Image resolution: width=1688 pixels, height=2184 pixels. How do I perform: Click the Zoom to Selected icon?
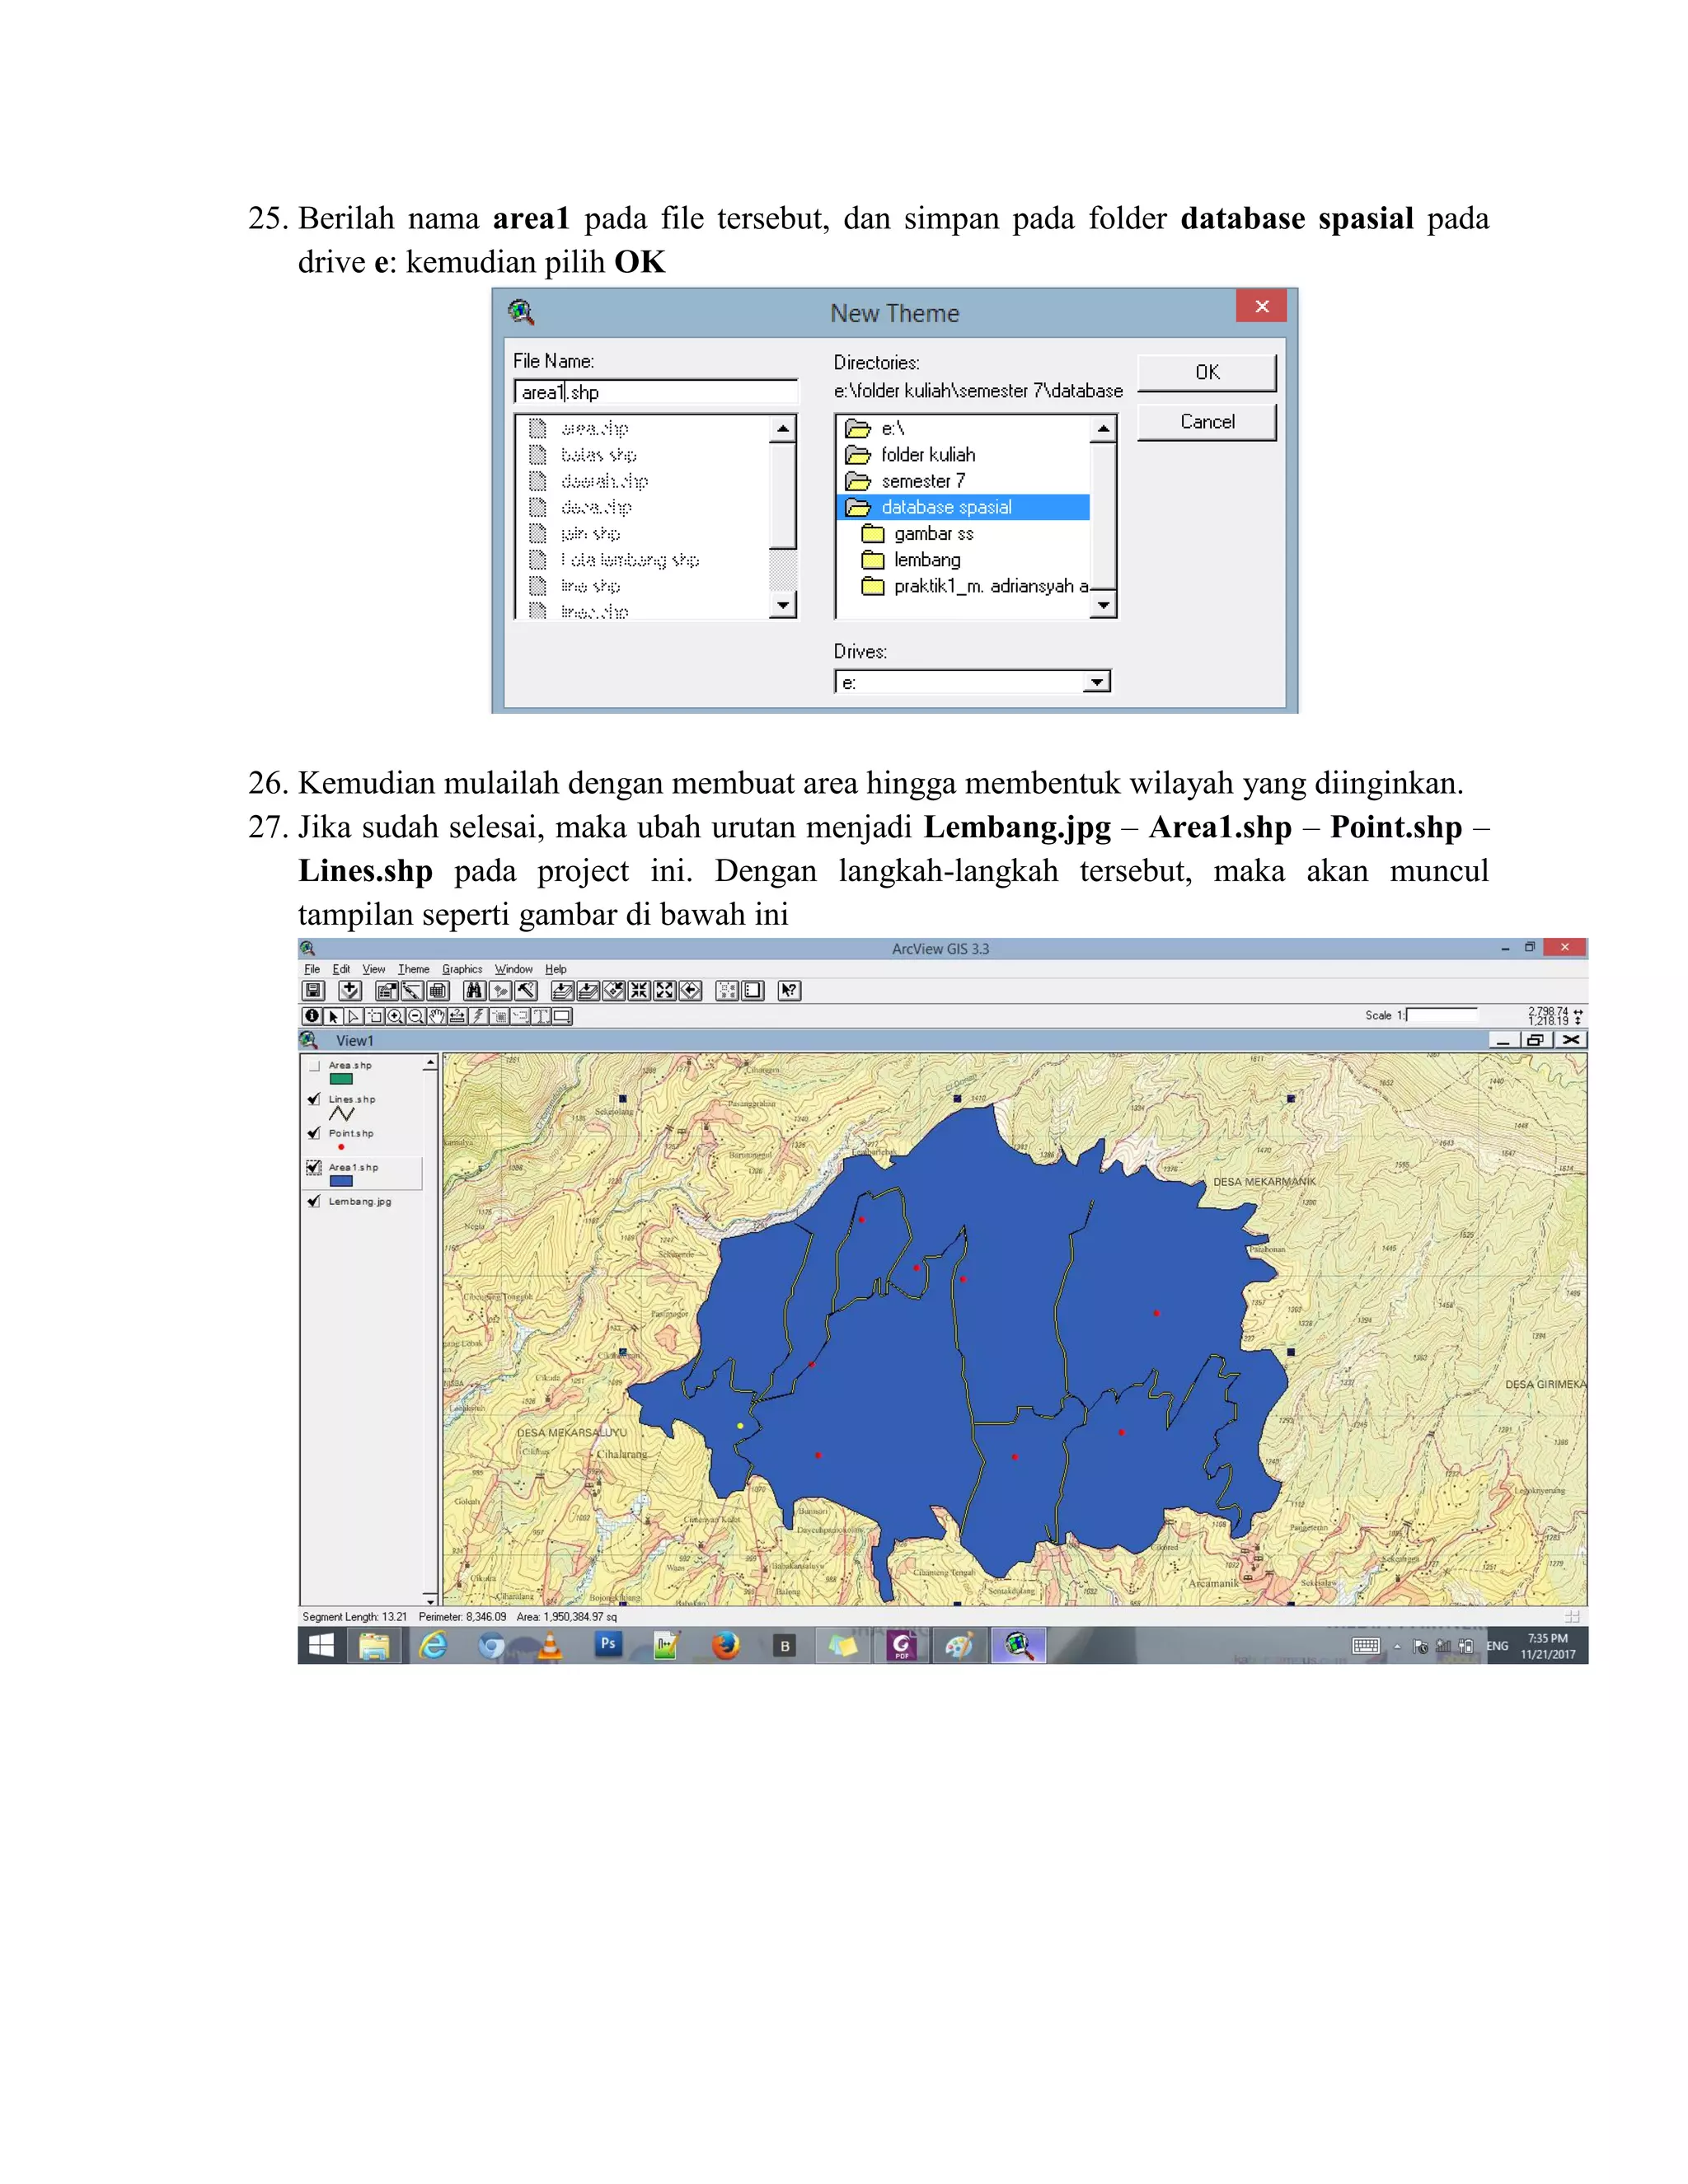point(614,991)
